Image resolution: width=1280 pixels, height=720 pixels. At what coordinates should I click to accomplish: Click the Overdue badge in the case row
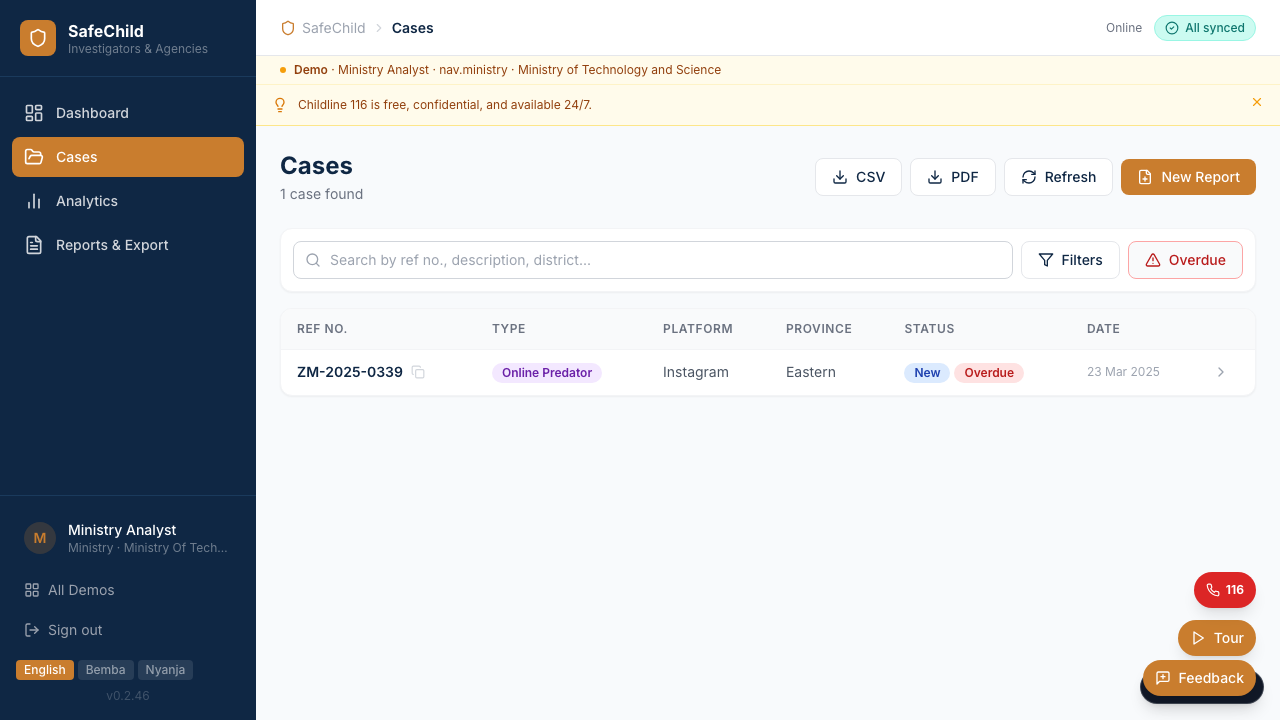click(x=989, y=373)
